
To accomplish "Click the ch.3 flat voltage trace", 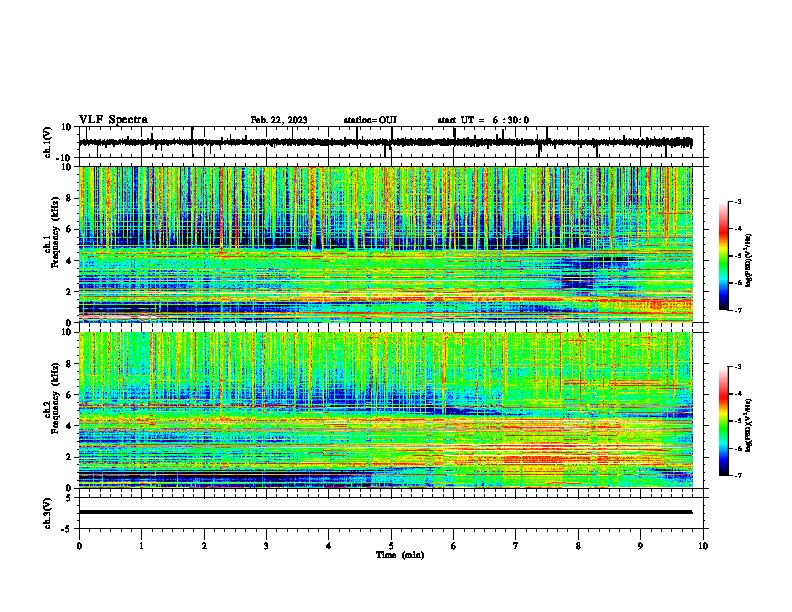I will click(x=385, y=512).
